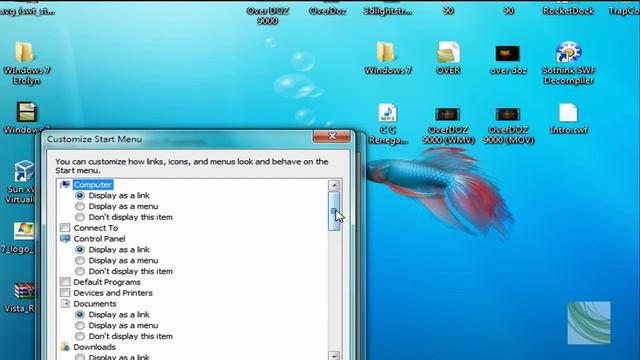Select Computer 'Display as a link' option
The height and width of the screenshot is (360, 640).
(80, 196)
